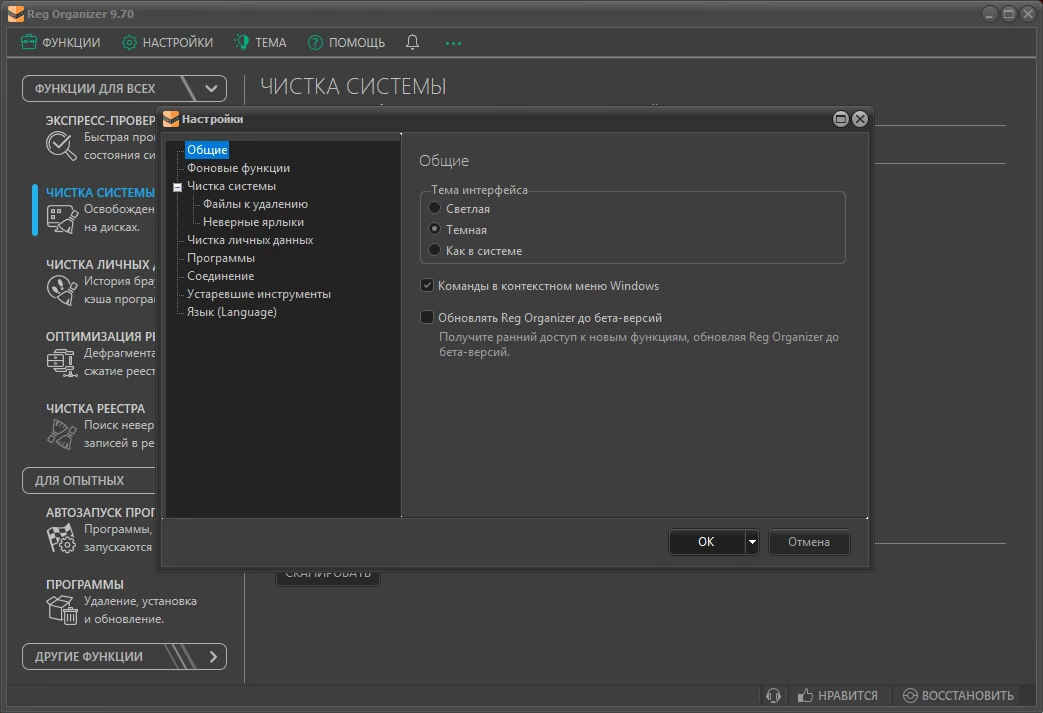
Task: Open ЧИСТКА СИСТЕМЫ in the sidebar
Action: click(x=100, y=192)
